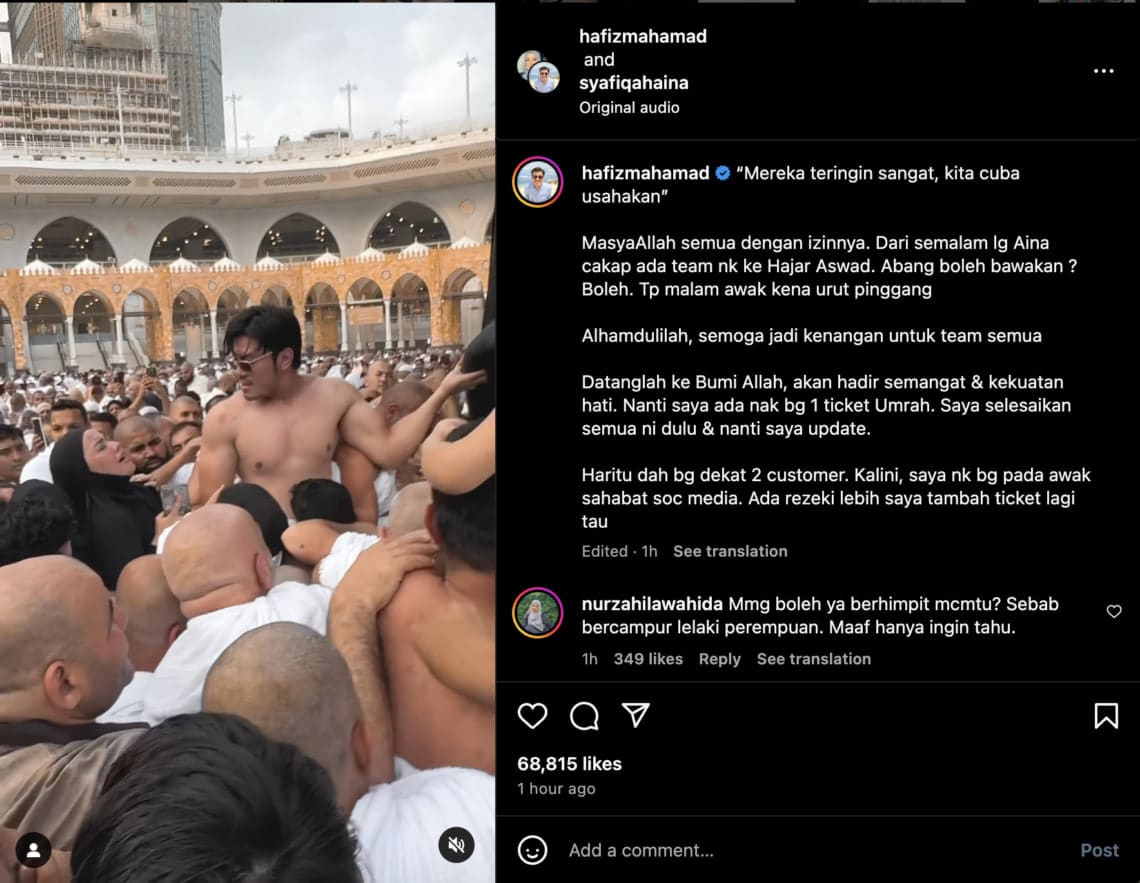Open nurzahilawahida's profile picture
Viewport: 1140px width, 883px height.
point(537,613)
